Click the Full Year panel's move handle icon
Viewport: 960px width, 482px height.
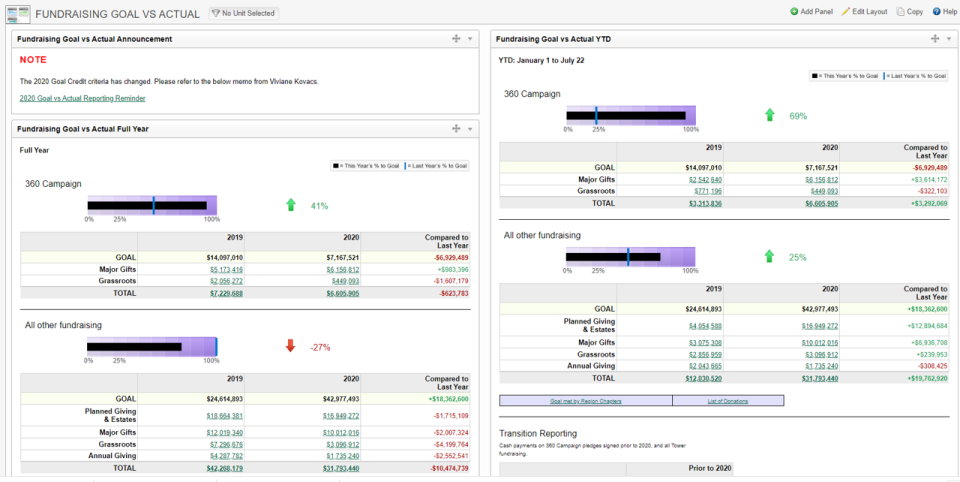(456, 129)
